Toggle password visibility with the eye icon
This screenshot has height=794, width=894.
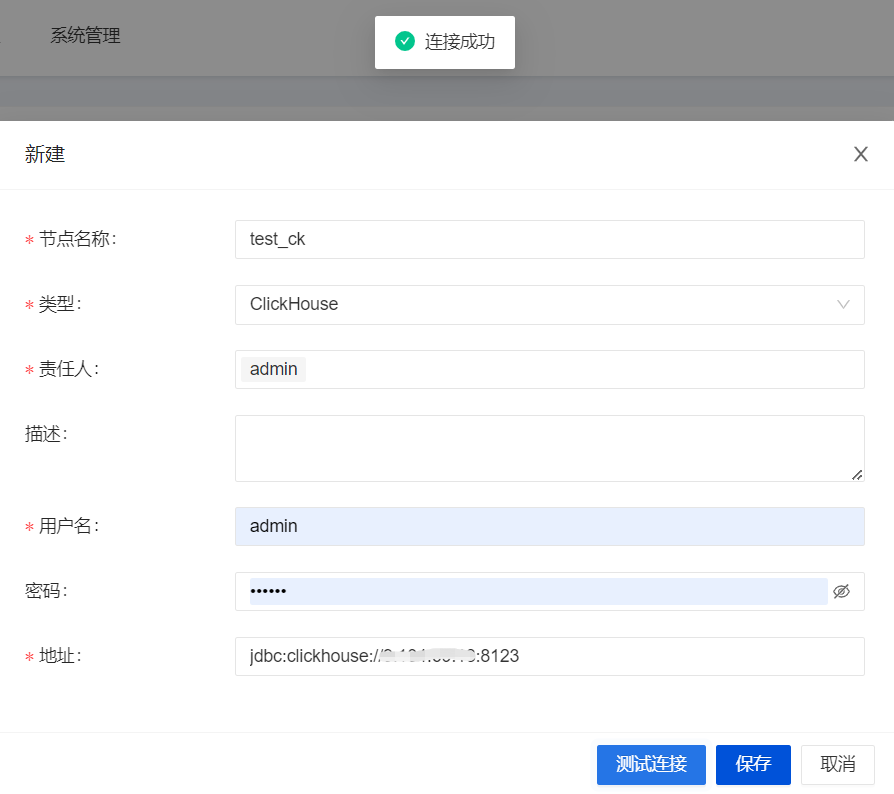841,591
